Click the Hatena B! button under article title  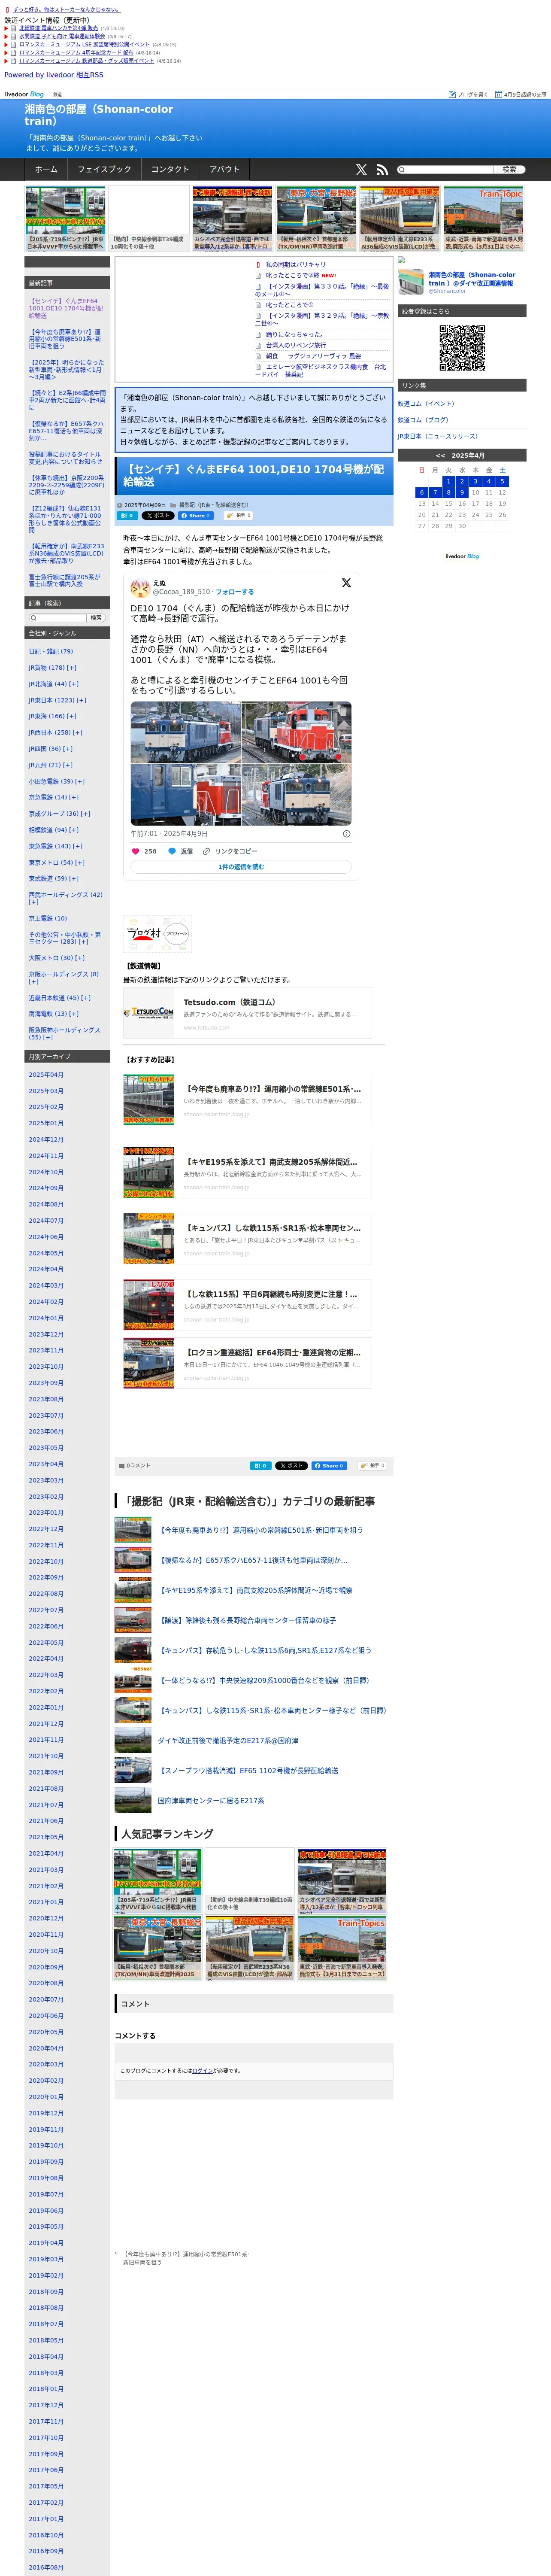(128, 516)
